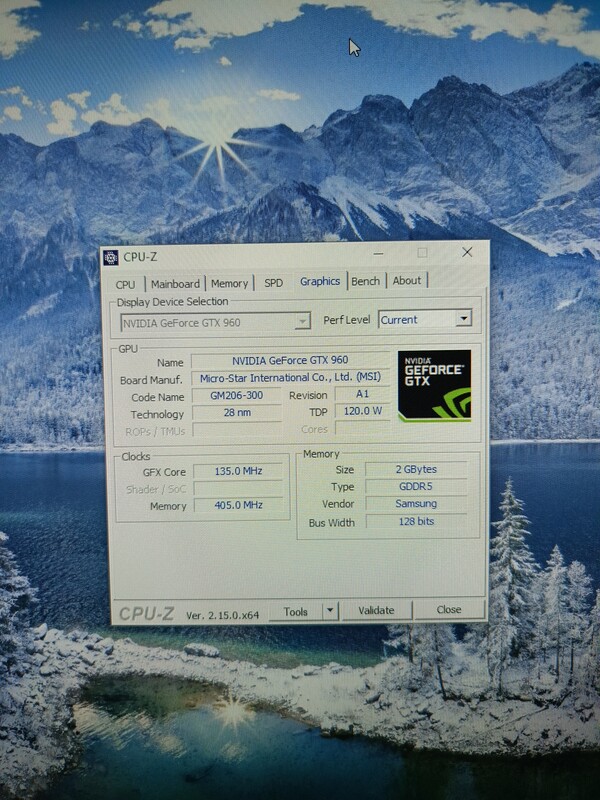Click the NVIDIA GeForce GTX logo image
Image resolution: width=600 pixels, height=800 pixels.
(x=434, y=386)
